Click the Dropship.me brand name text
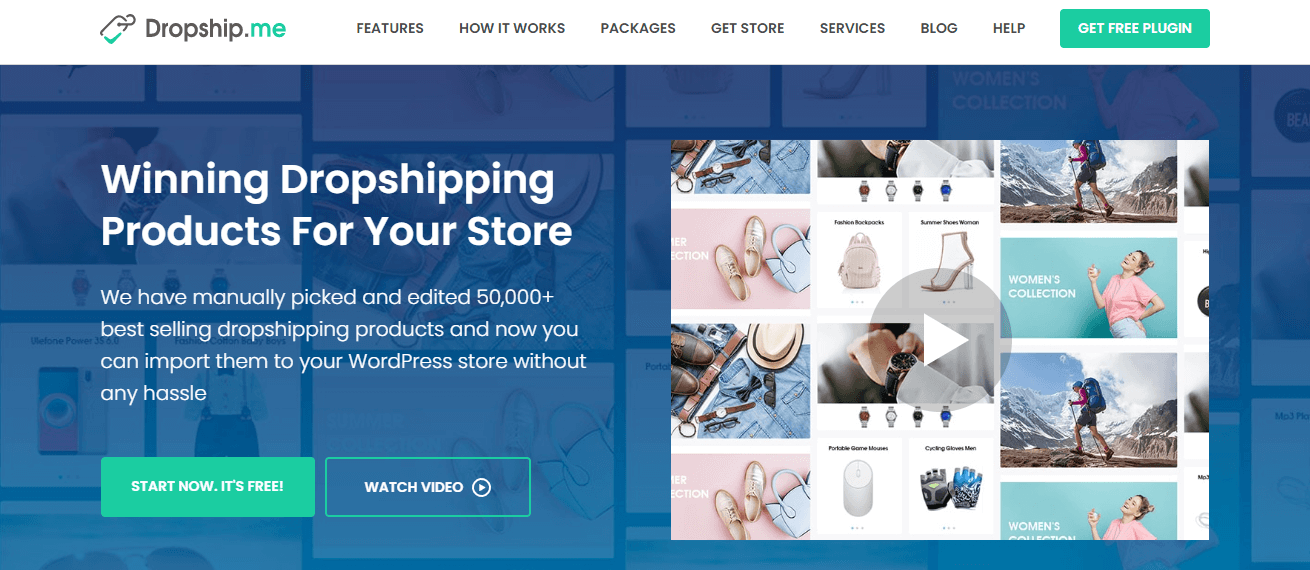The width and height of the screenshot is (1310, 570). coord(215,28)
